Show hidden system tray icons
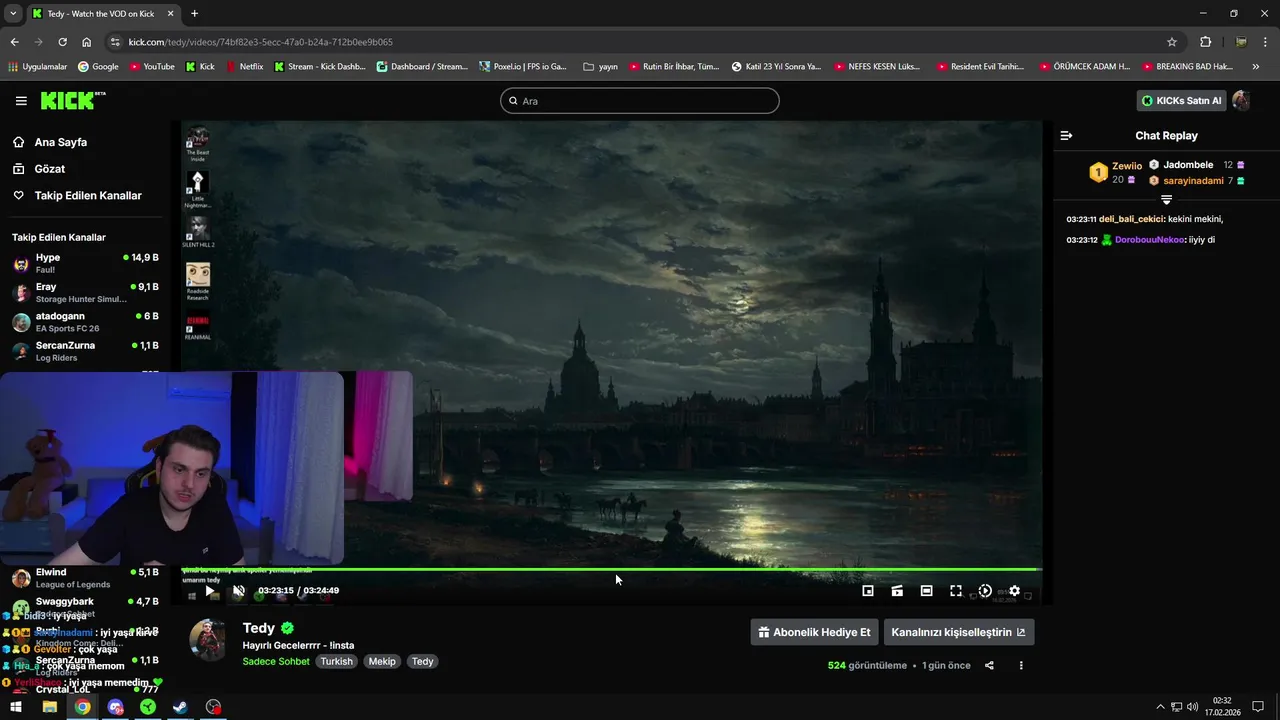The width and height of the screenshot is (1280, 720). [x=1160, y=707]
